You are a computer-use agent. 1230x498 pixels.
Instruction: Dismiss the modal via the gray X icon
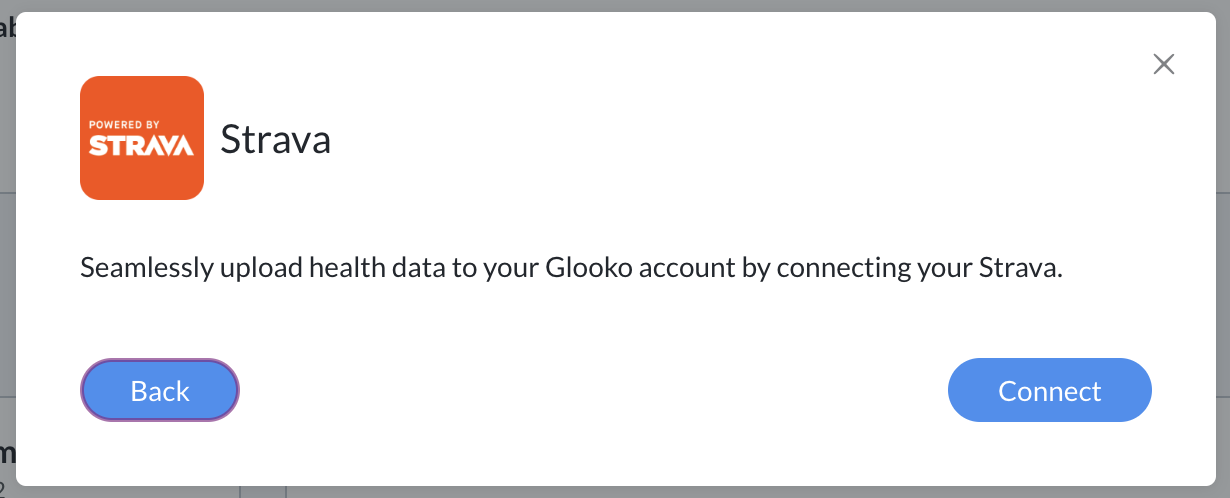coord(1163,65)
